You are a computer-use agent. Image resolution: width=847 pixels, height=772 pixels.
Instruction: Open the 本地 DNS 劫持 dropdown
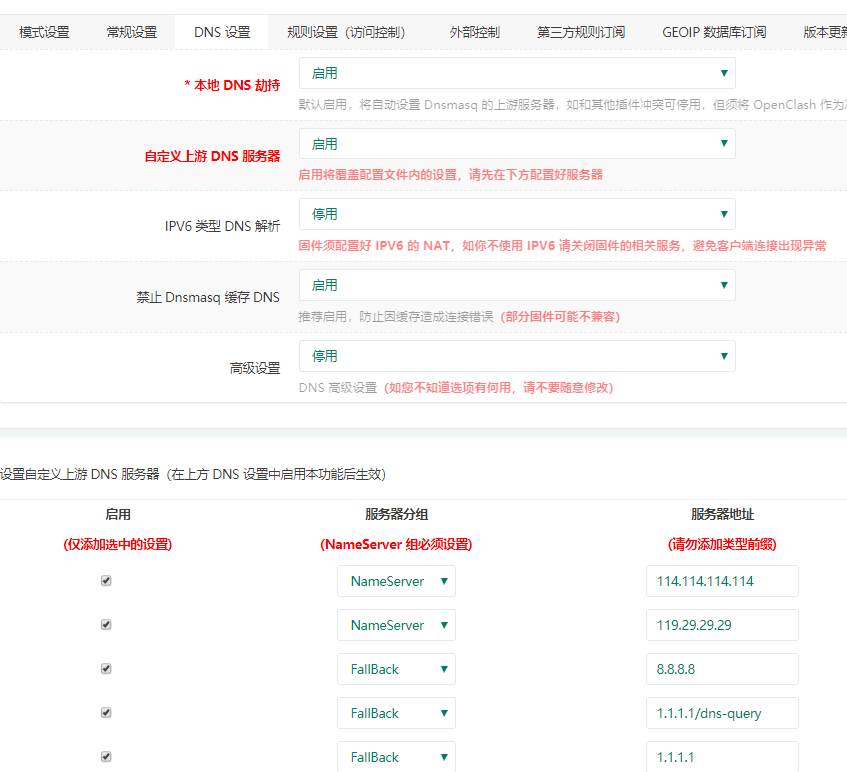click(x=516, y=73)
